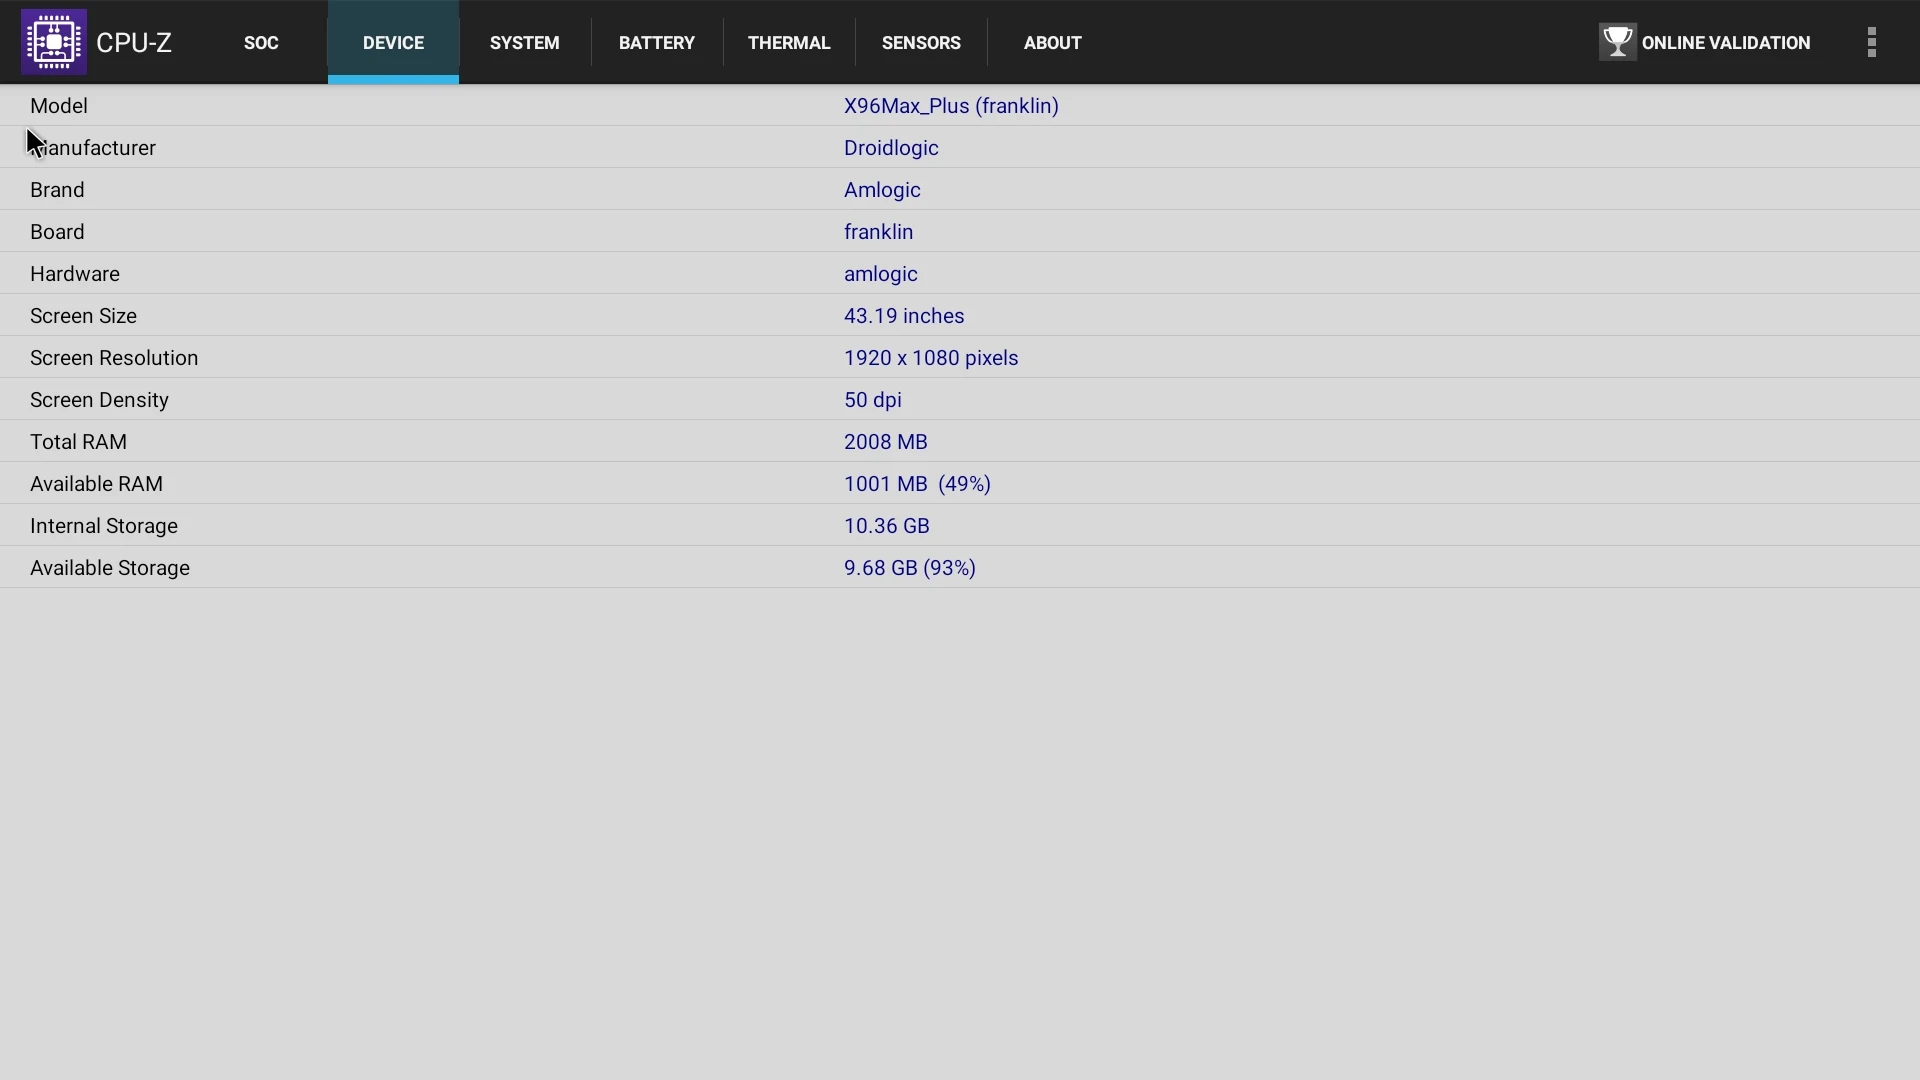Show the THERMAL tab
This screenshot has width=1920, height=1080.
[x=789, y=43]
